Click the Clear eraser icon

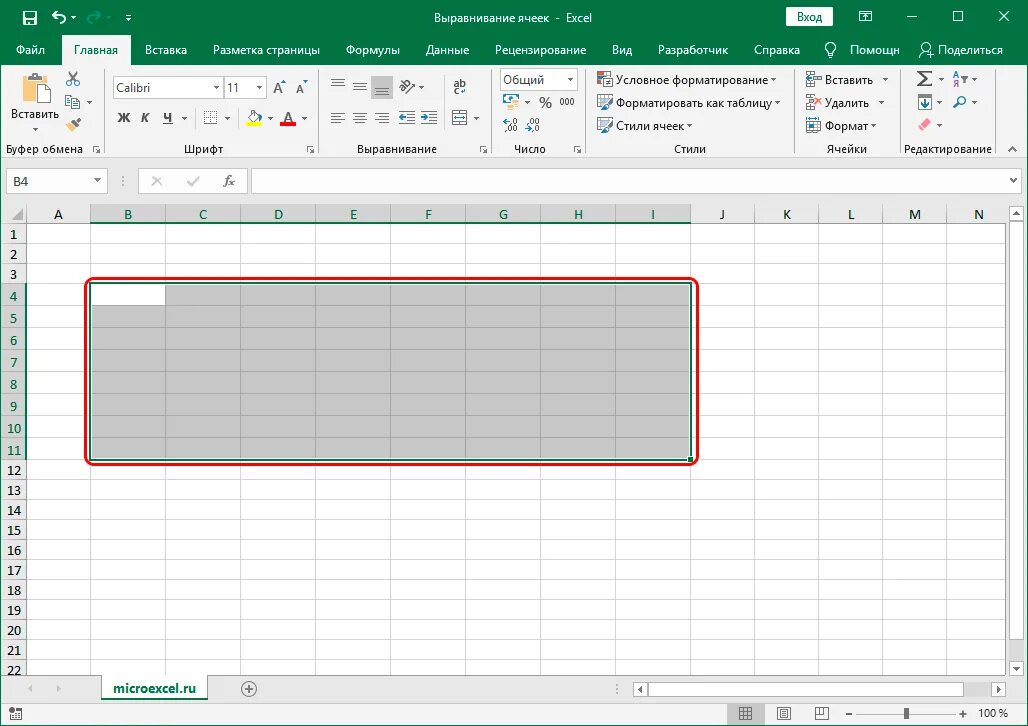[924, 125]
